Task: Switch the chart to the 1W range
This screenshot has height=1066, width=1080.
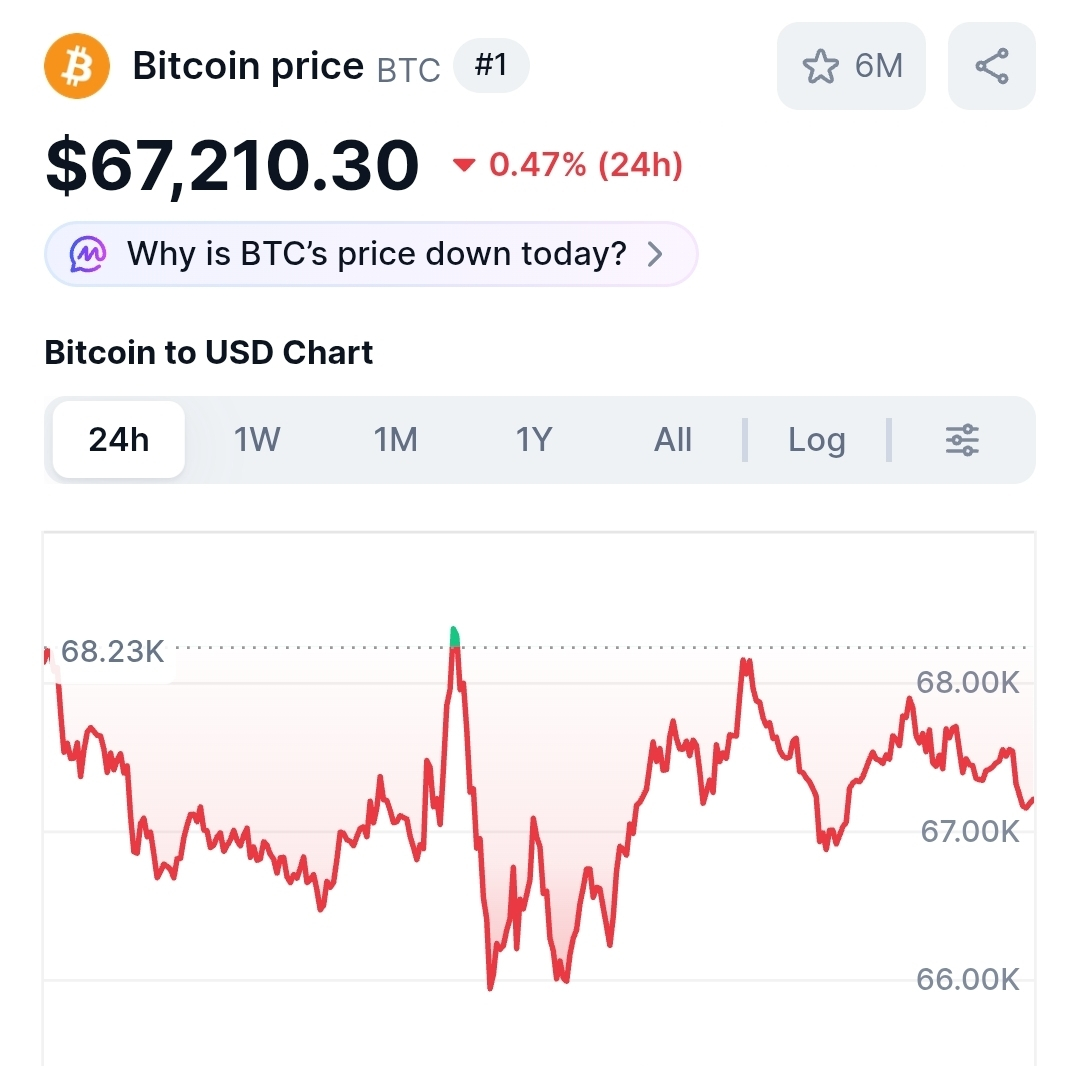Action: (257, 440)
